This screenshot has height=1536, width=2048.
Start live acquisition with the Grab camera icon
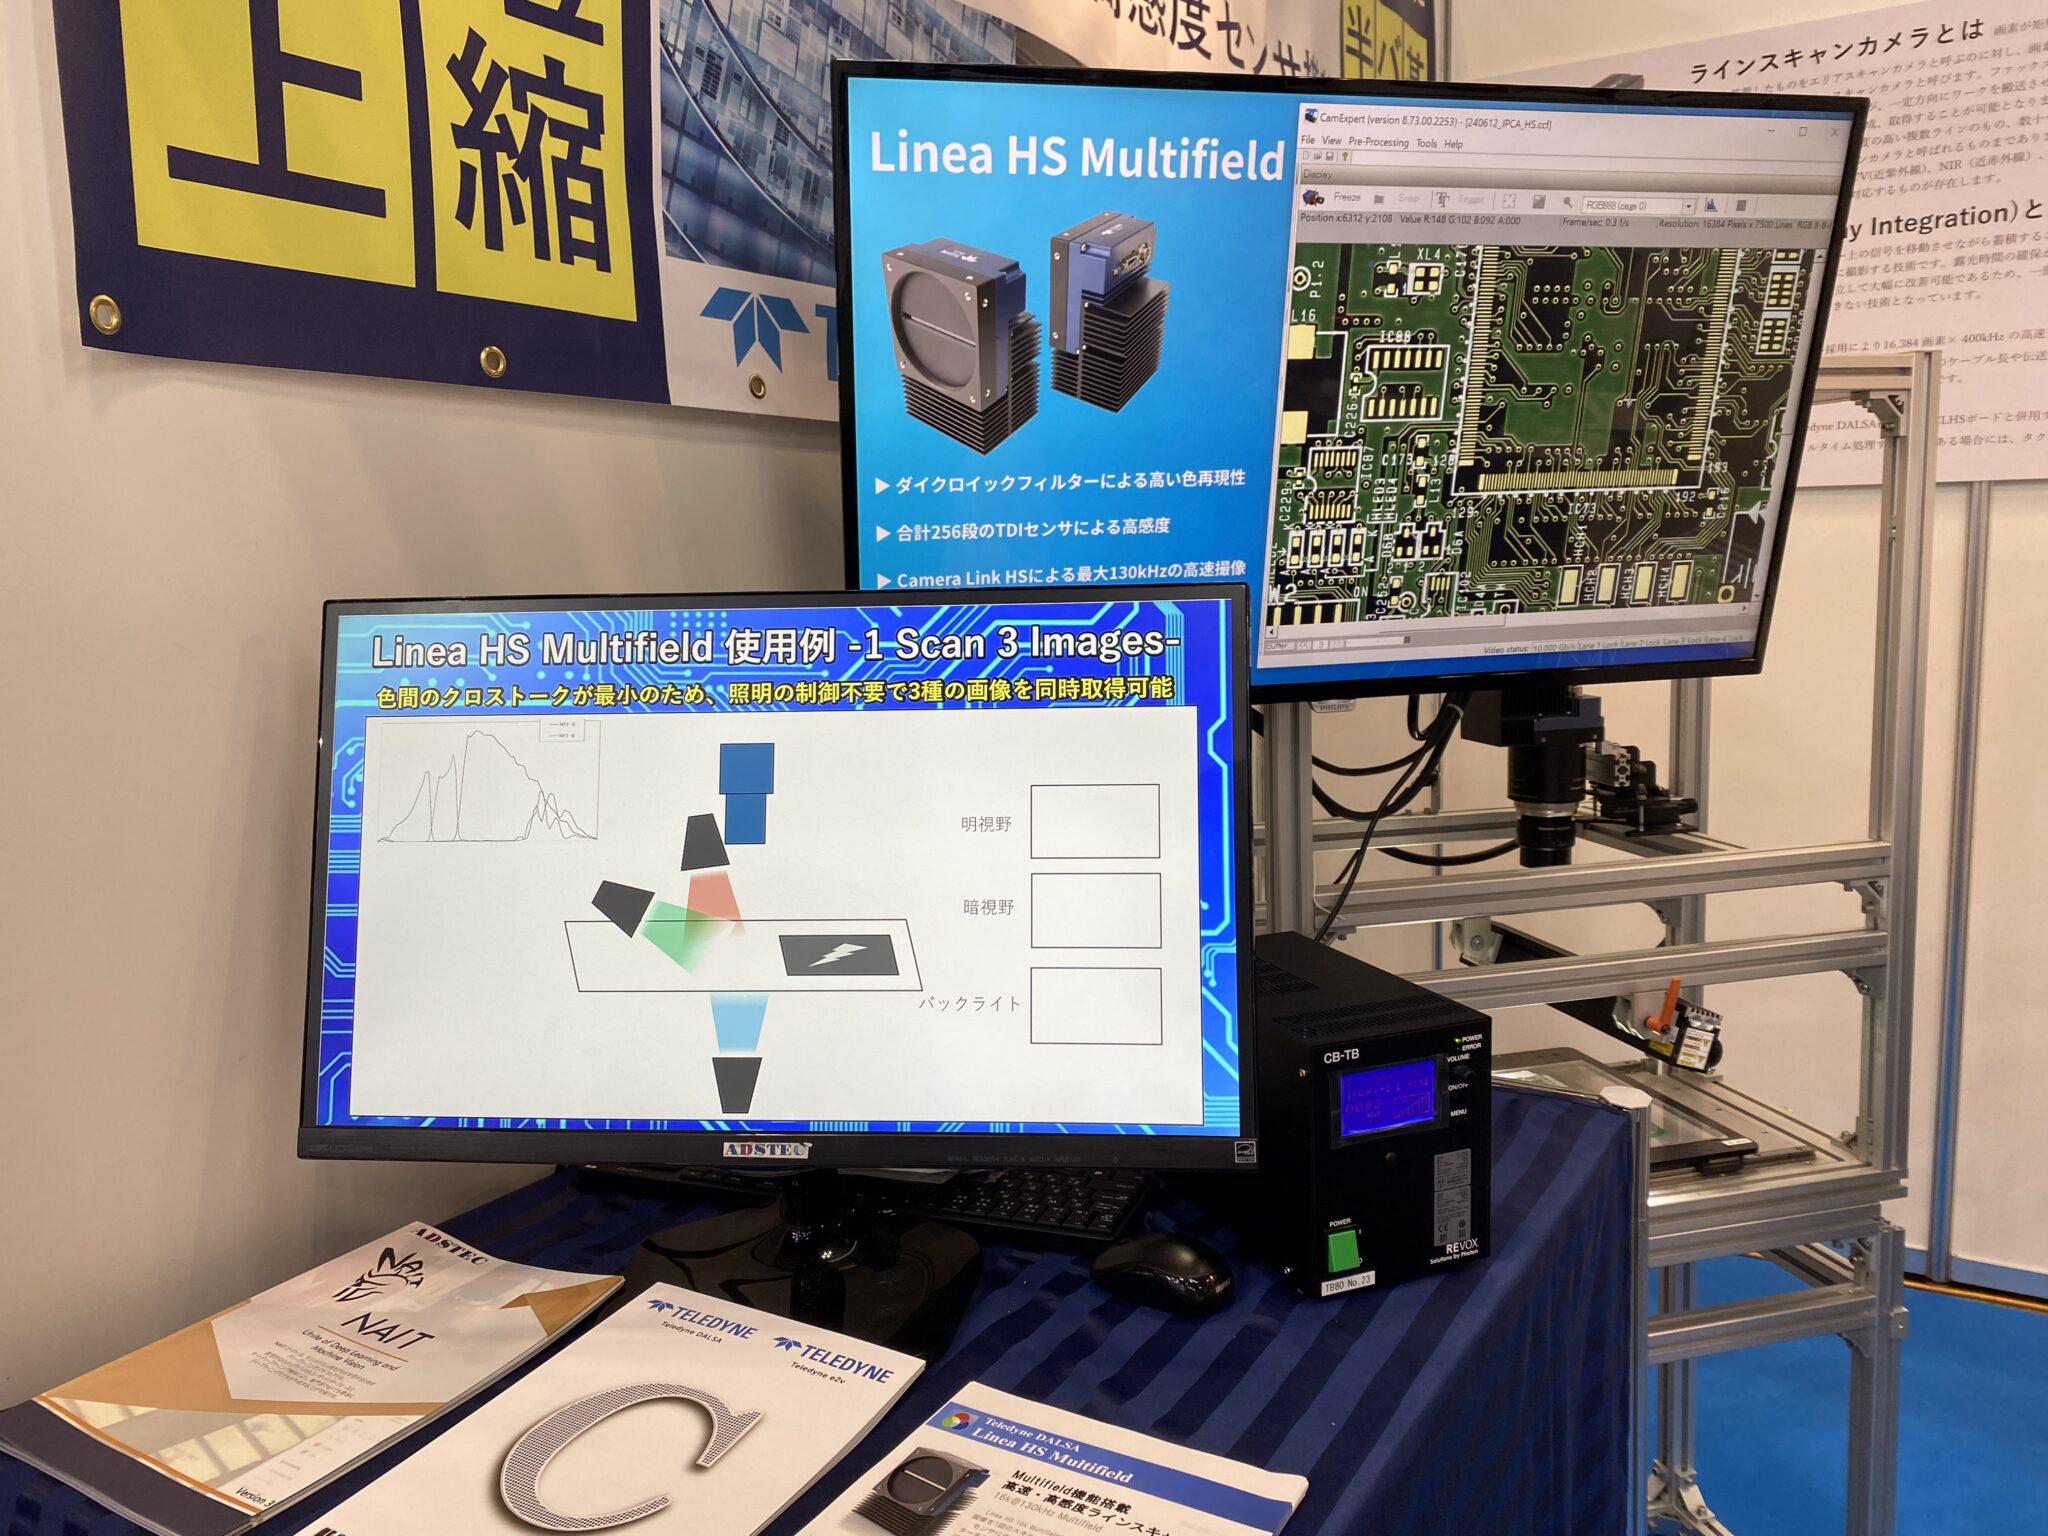click(x=1312, y=197)
